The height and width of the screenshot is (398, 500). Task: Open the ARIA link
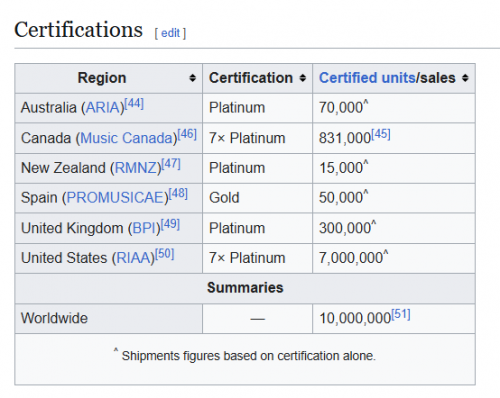click(103, 108)
